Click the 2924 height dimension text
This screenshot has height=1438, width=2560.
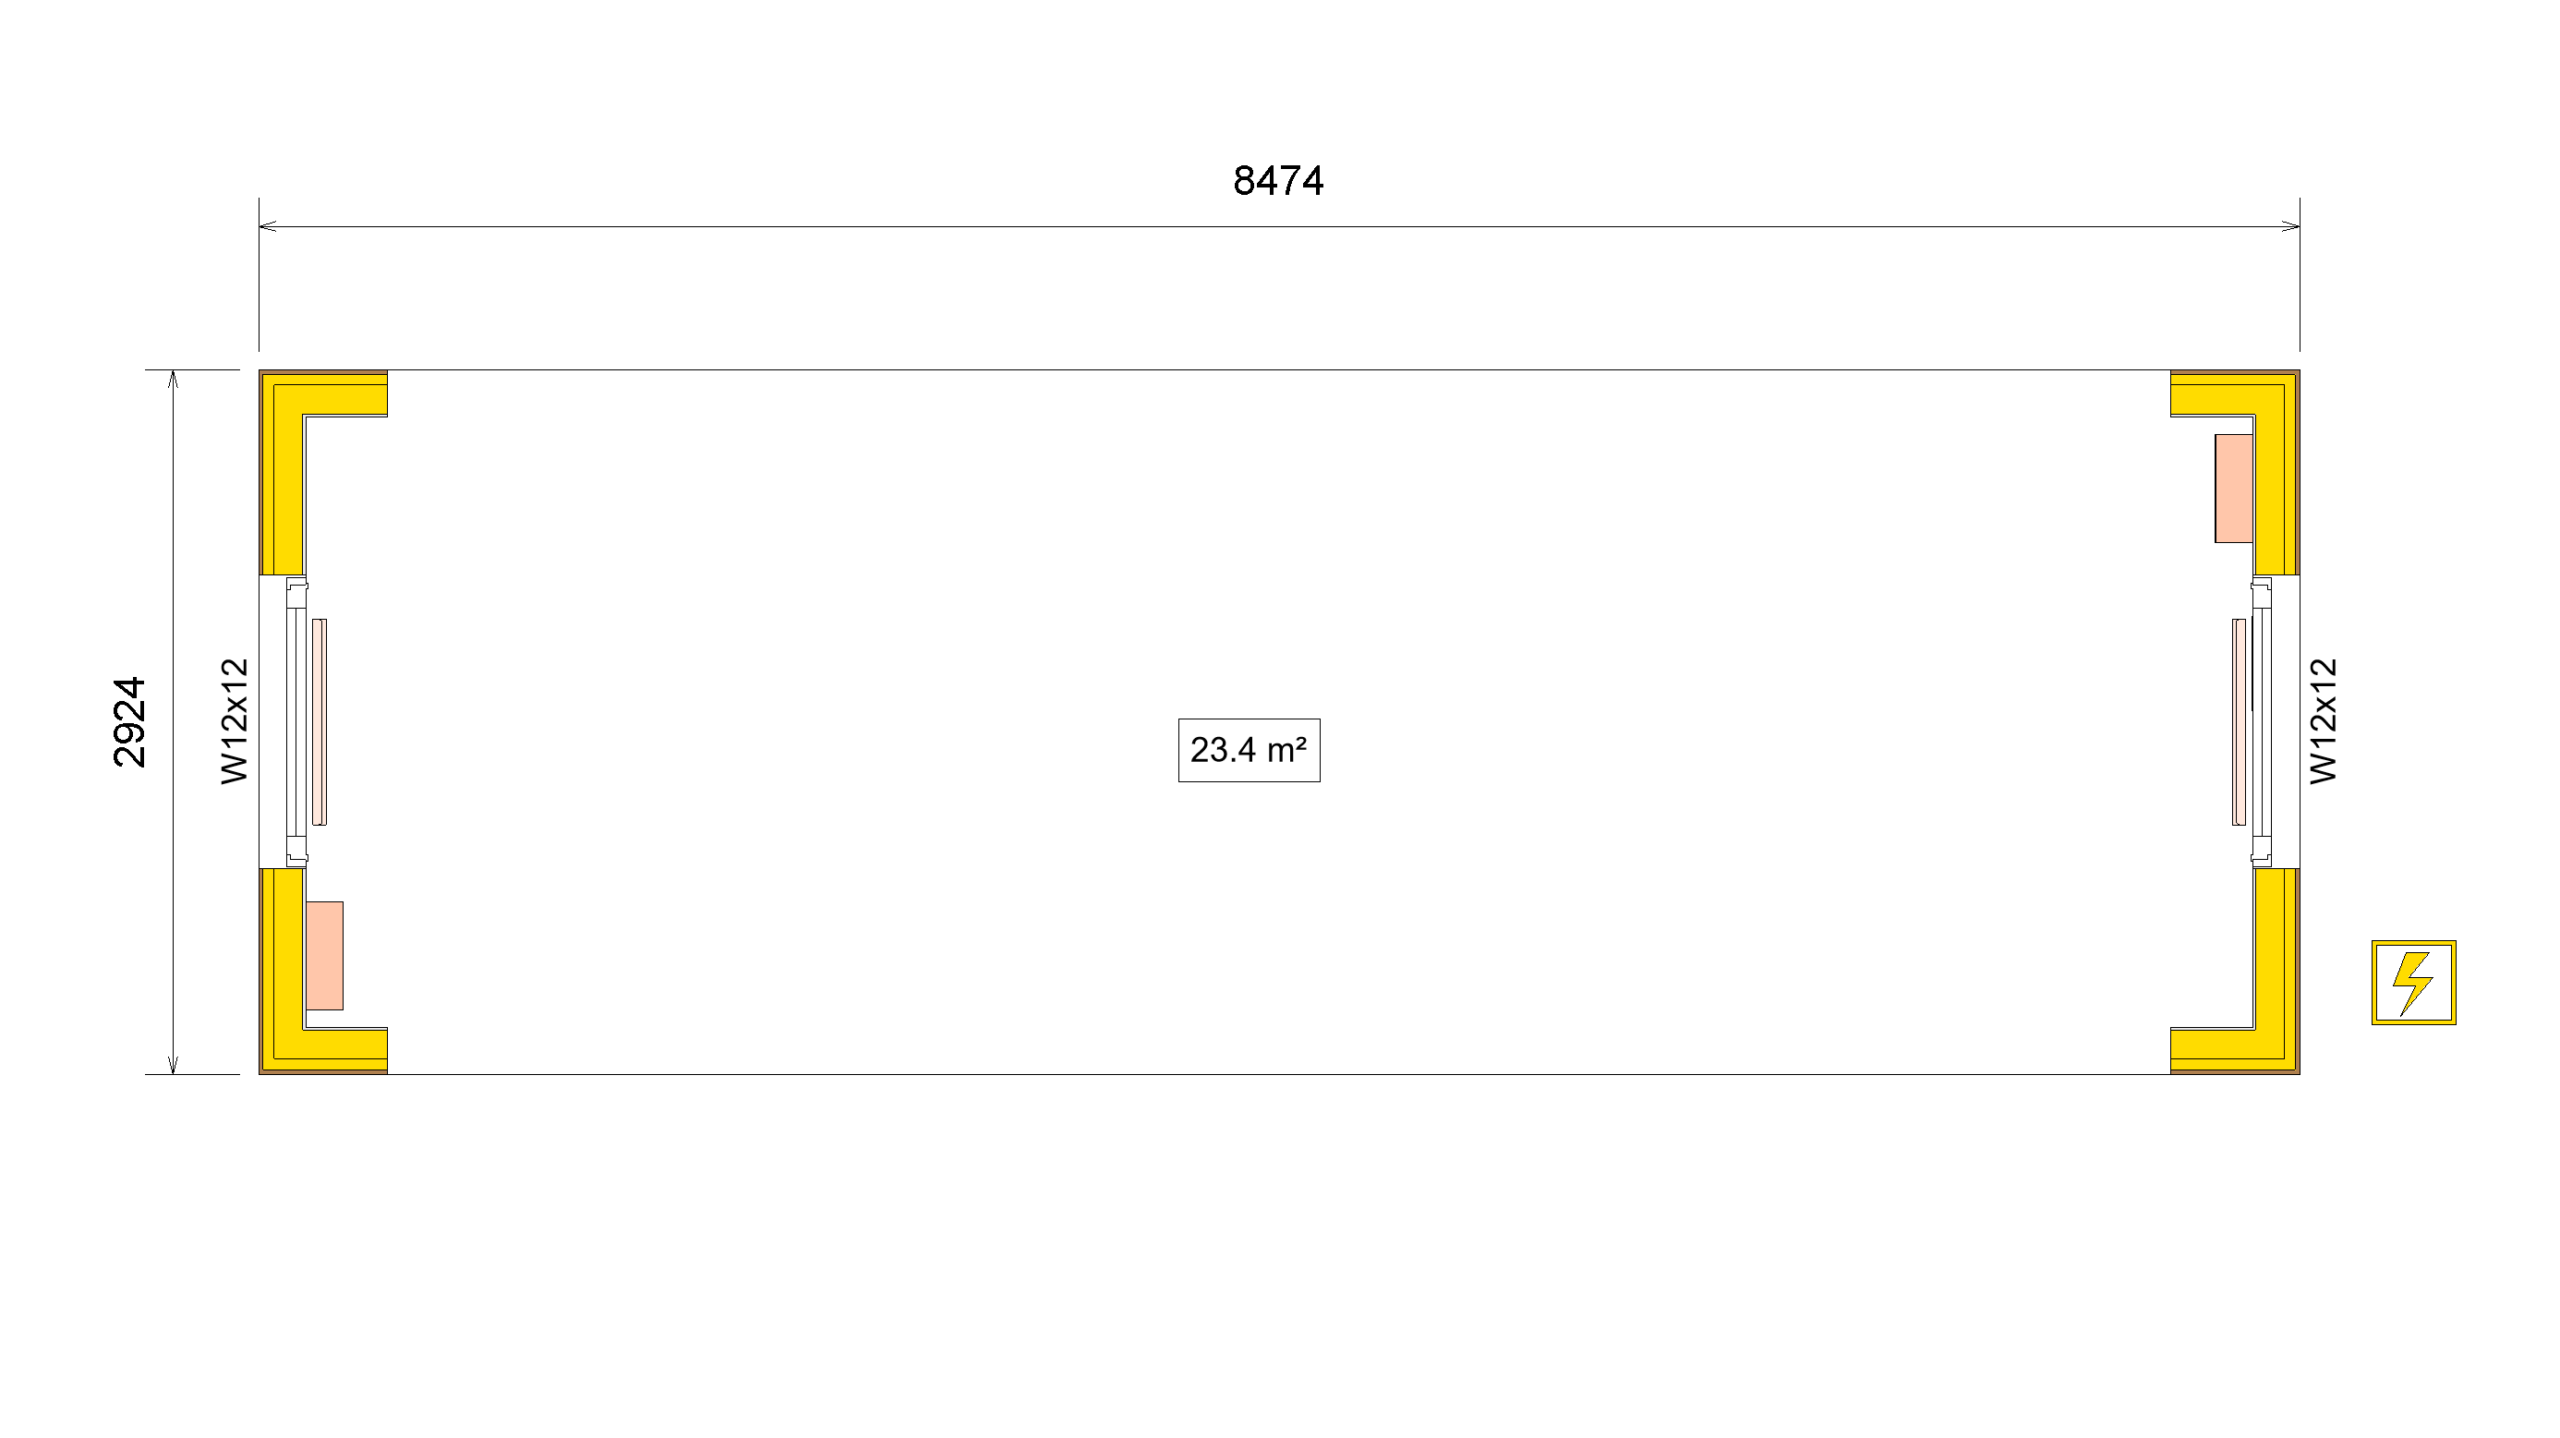pyautogui.click(x=130, y=722)
